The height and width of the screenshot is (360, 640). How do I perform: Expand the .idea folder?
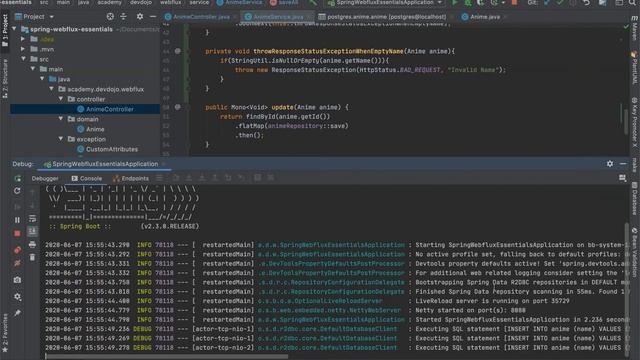pos(23,39)
